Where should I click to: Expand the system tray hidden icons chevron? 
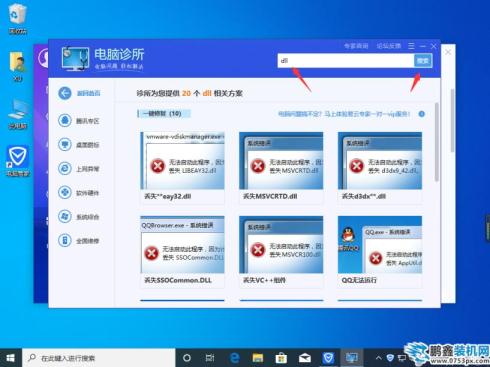coord(378,358)
